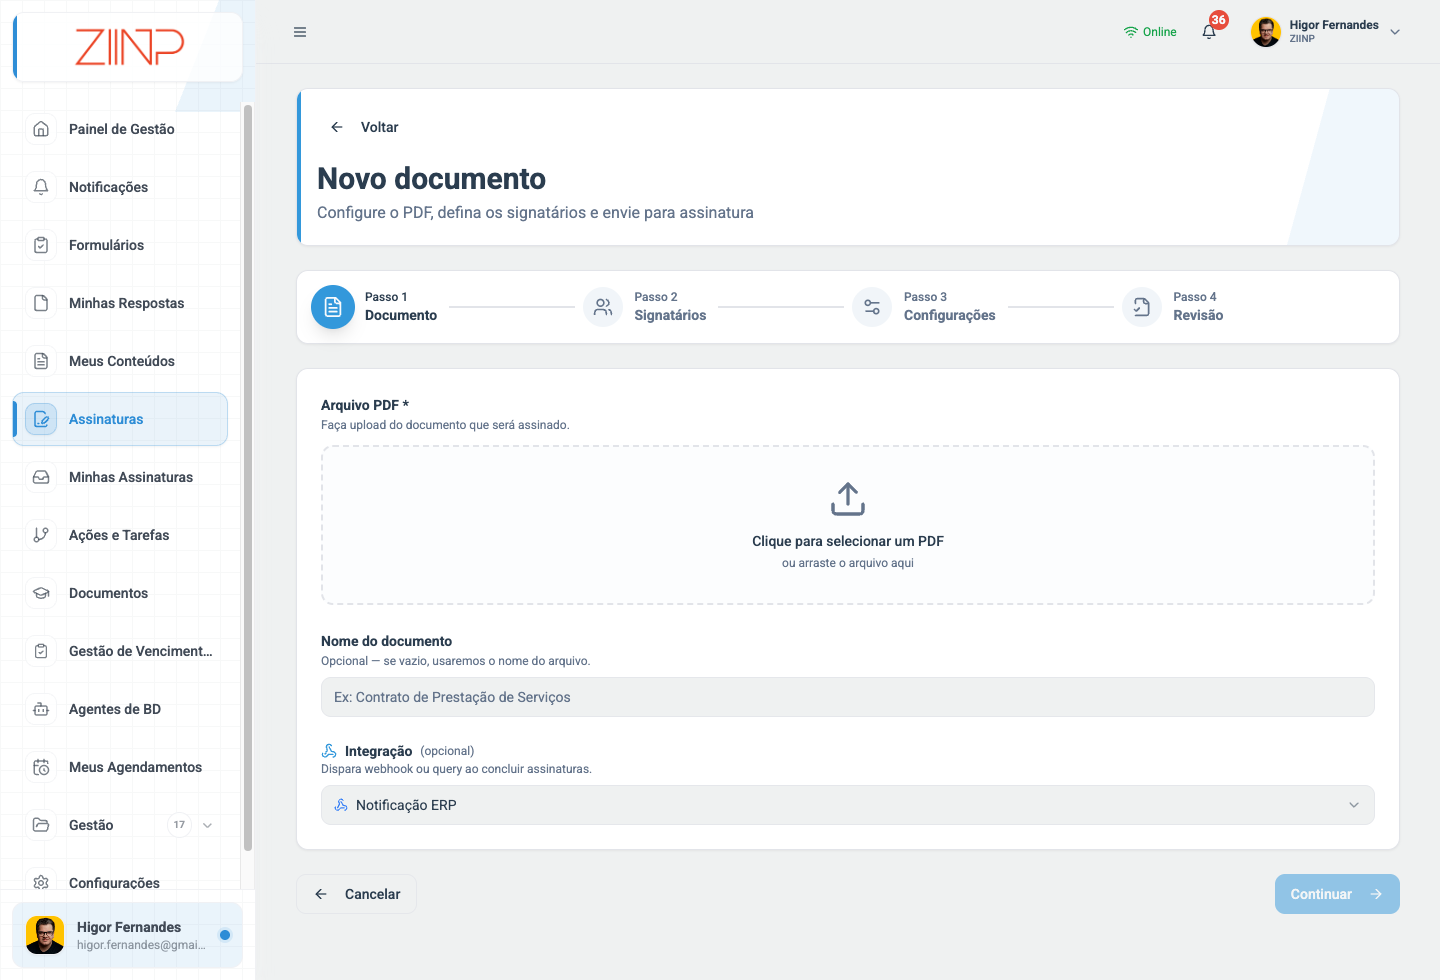
Task: Click the Cancelar button
Action: tap(357, 894)
